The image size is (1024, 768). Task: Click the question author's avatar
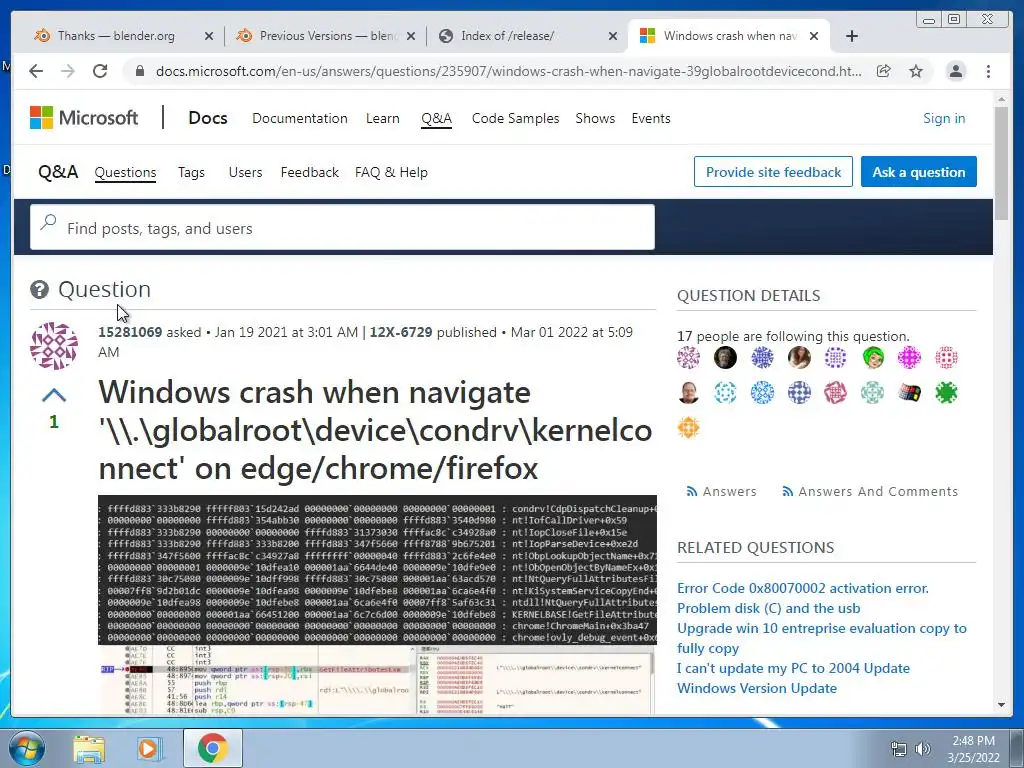click(54, 346)
